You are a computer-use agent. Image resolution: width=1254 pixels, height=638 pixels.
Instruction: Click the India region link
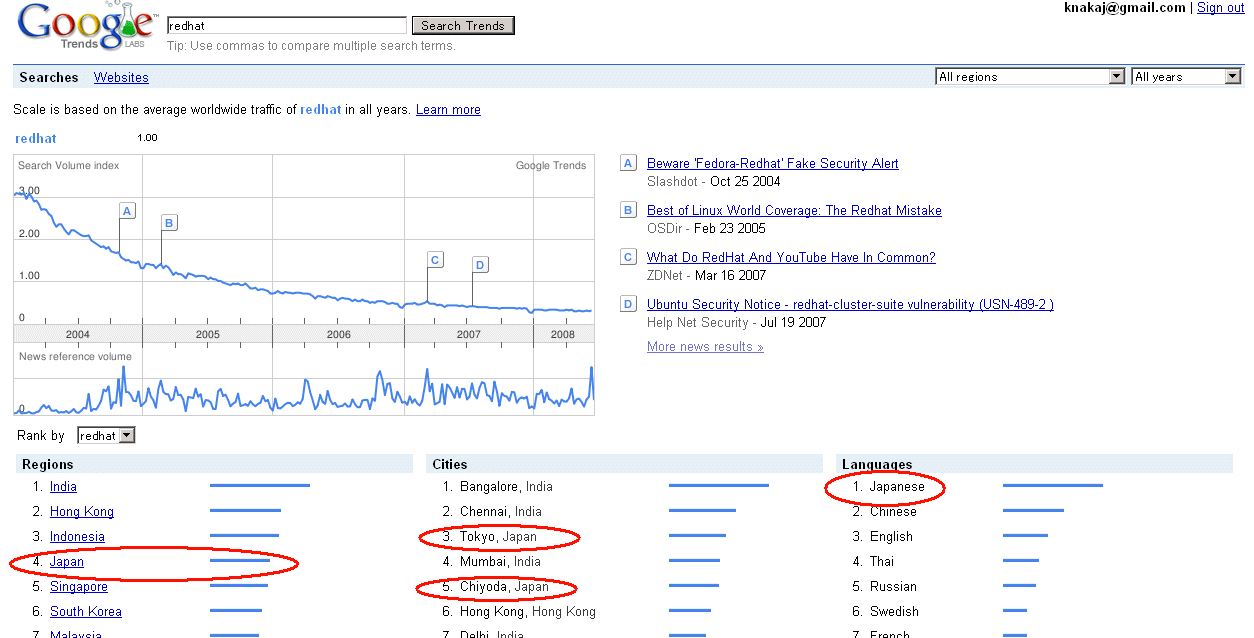pos(63,486)
